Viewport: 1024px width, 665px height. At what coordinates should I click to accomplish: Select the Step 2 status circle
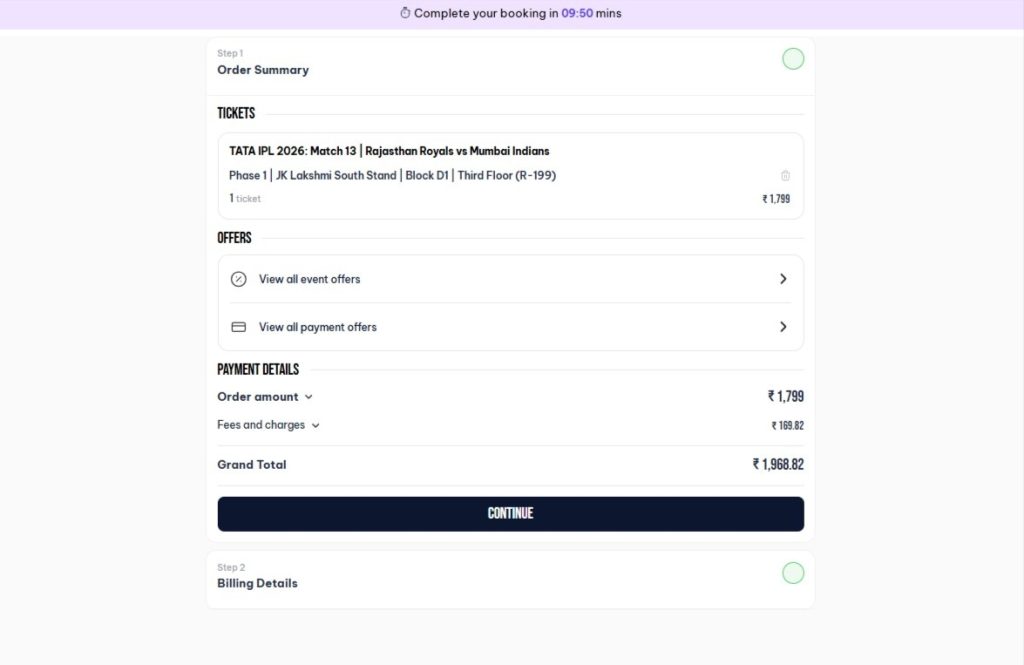click(793, 573)
